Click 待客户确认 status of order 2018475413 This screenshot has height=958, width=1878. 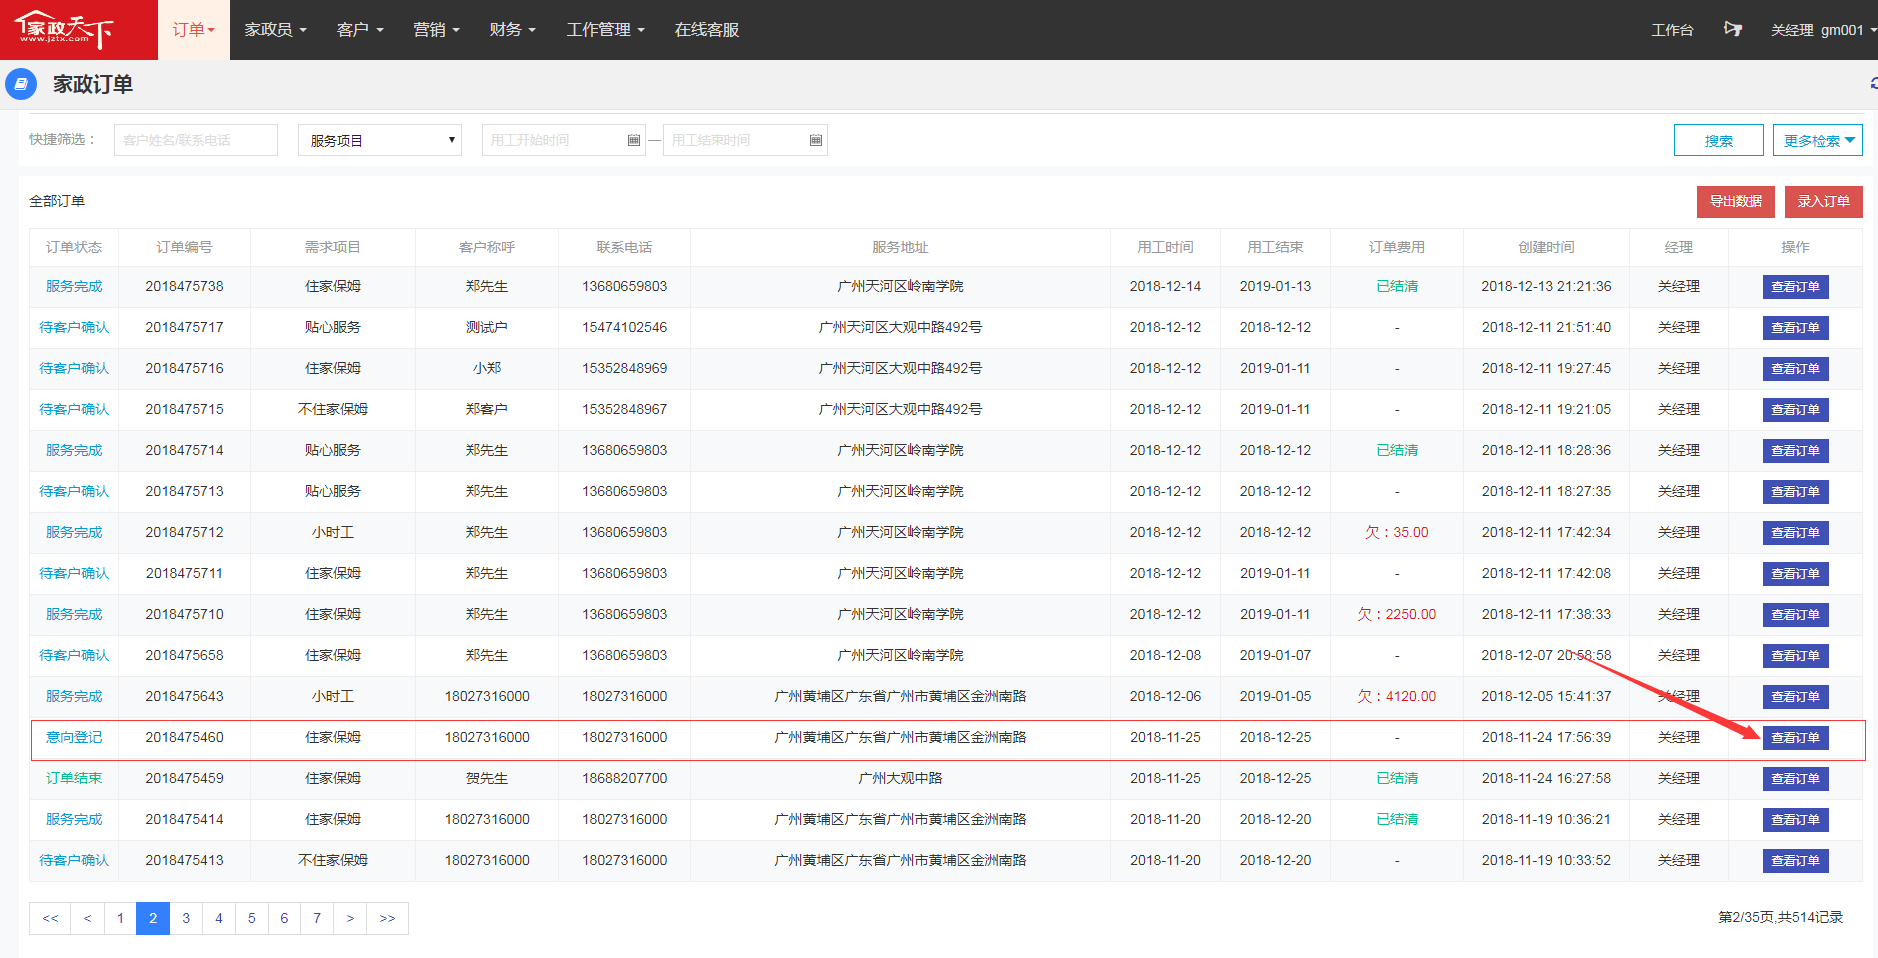coord(74,860)
